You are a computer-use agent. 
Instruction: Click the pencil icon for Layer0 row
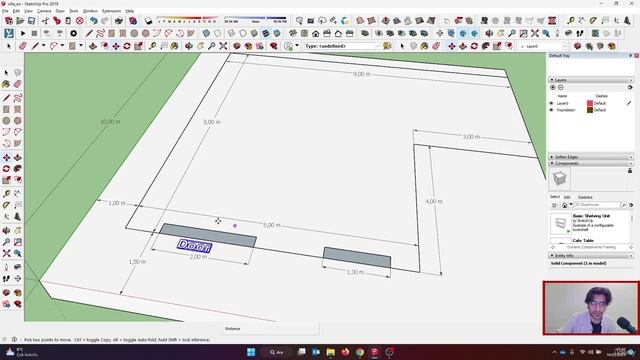(629, 103)
